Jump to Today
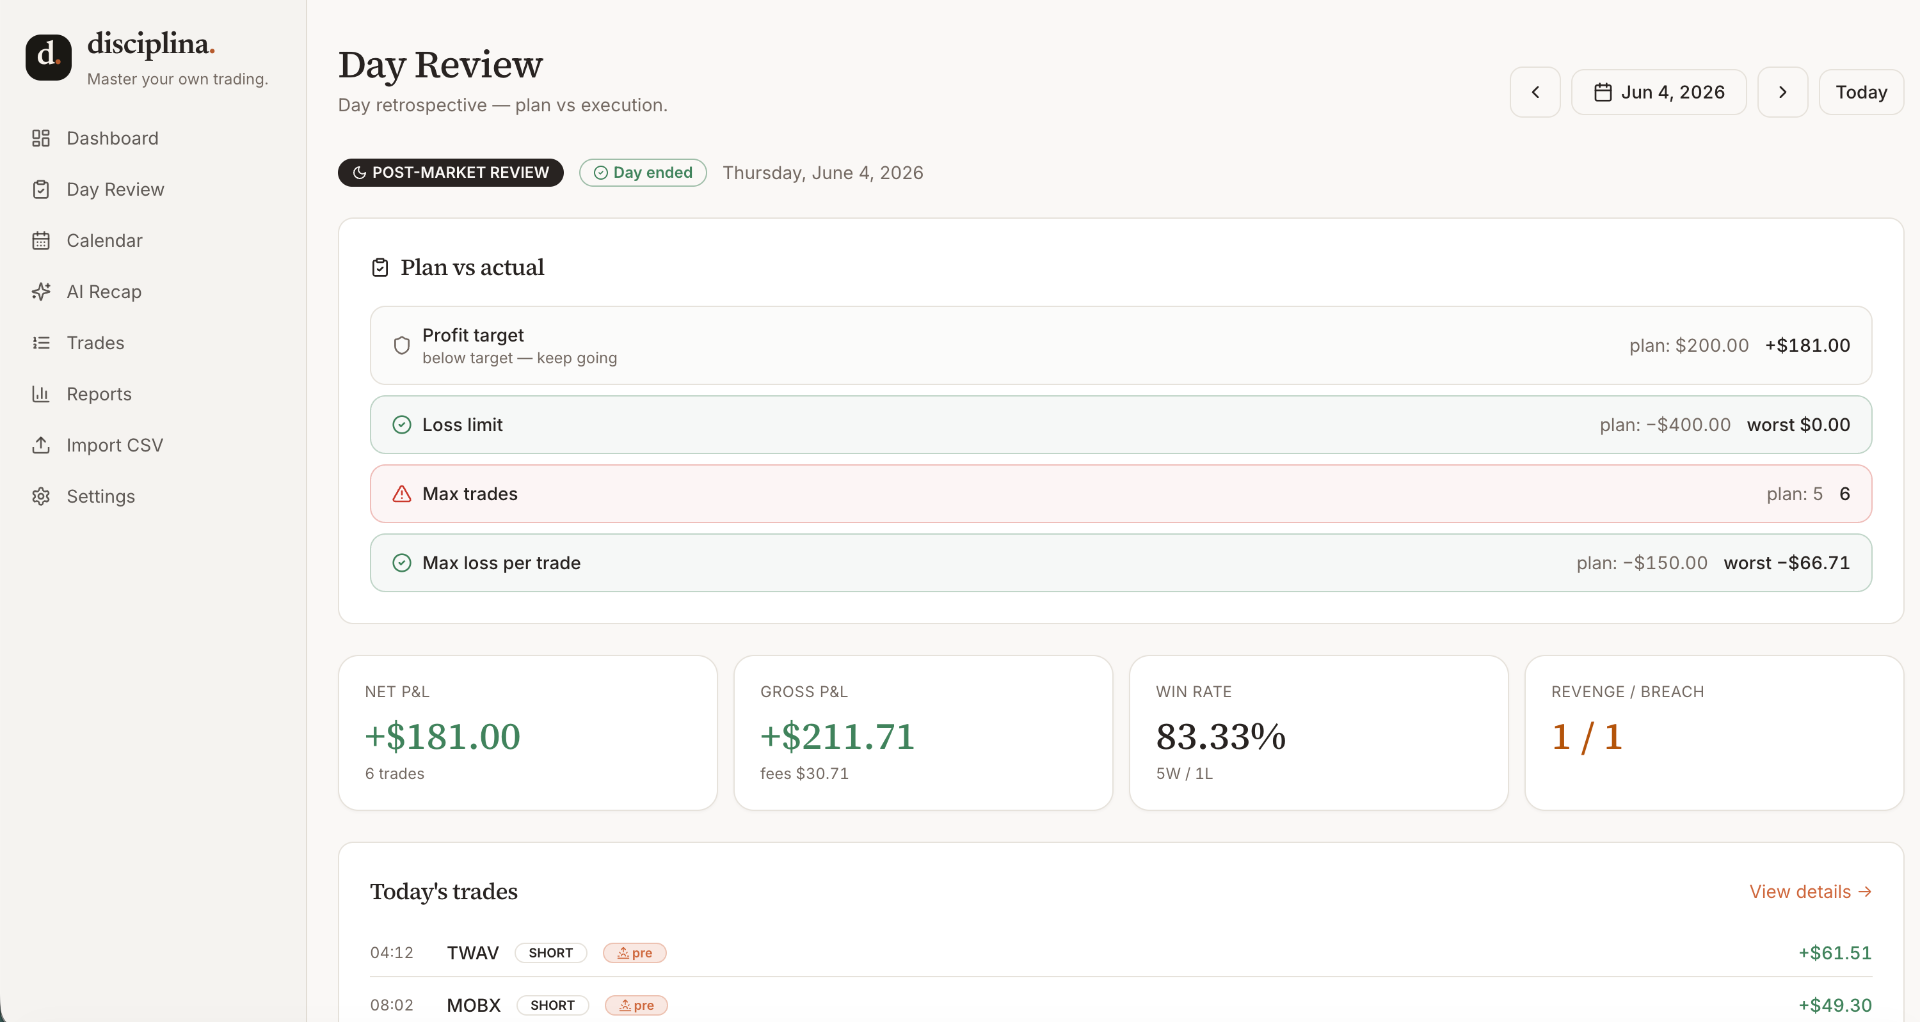This screenshot has width=1920, height=1022. coord(1861,92)
